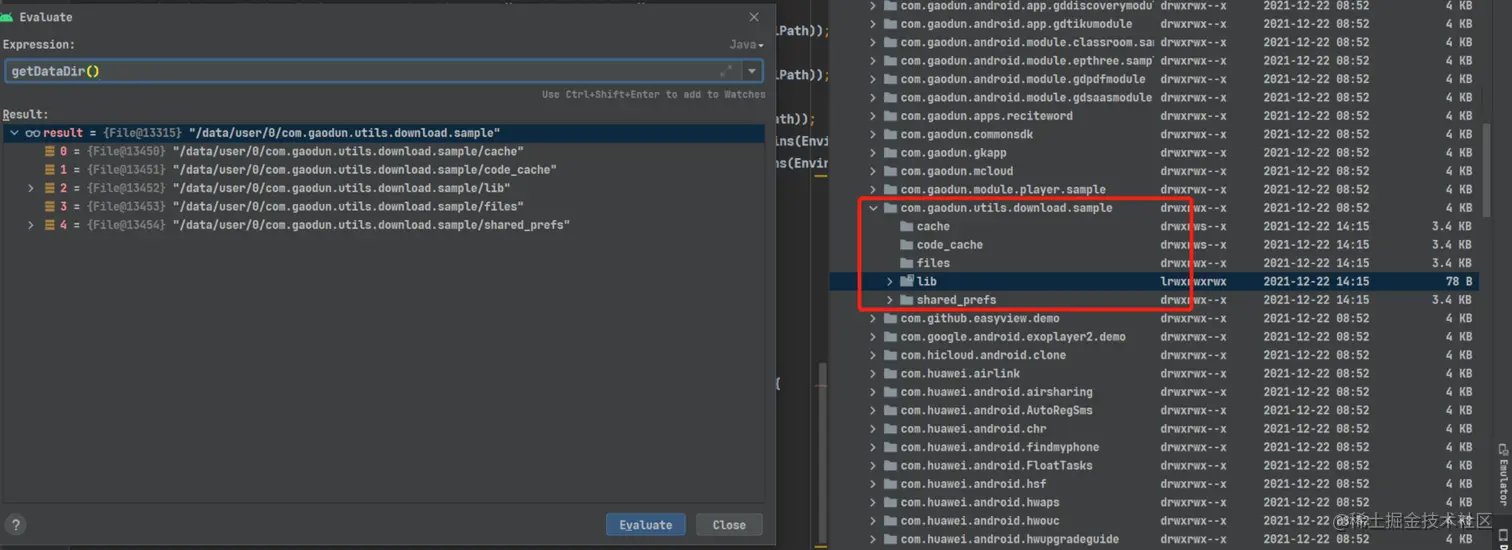
Task: Click 78 B size value of lib
Action: [1457, 282]
